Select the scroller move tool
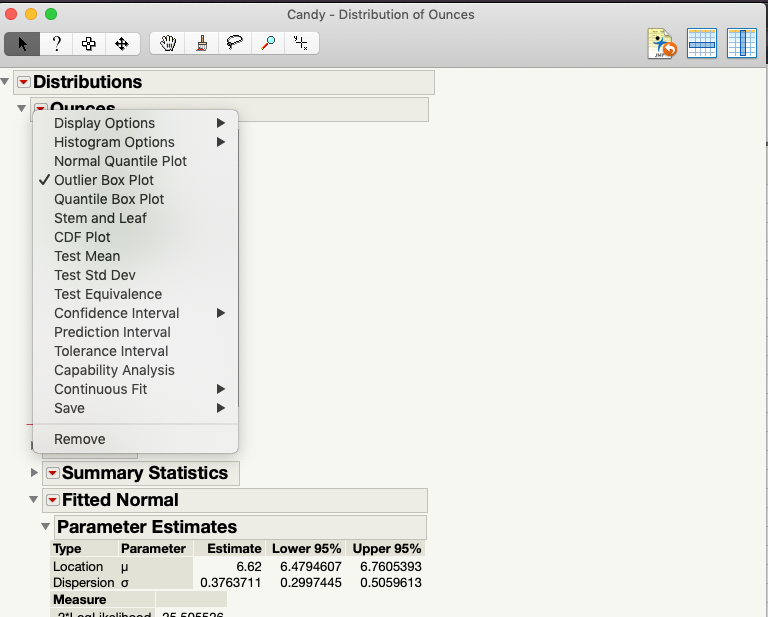Image resolution: width=768 pixels, height=617 pixels. [122, 44]
